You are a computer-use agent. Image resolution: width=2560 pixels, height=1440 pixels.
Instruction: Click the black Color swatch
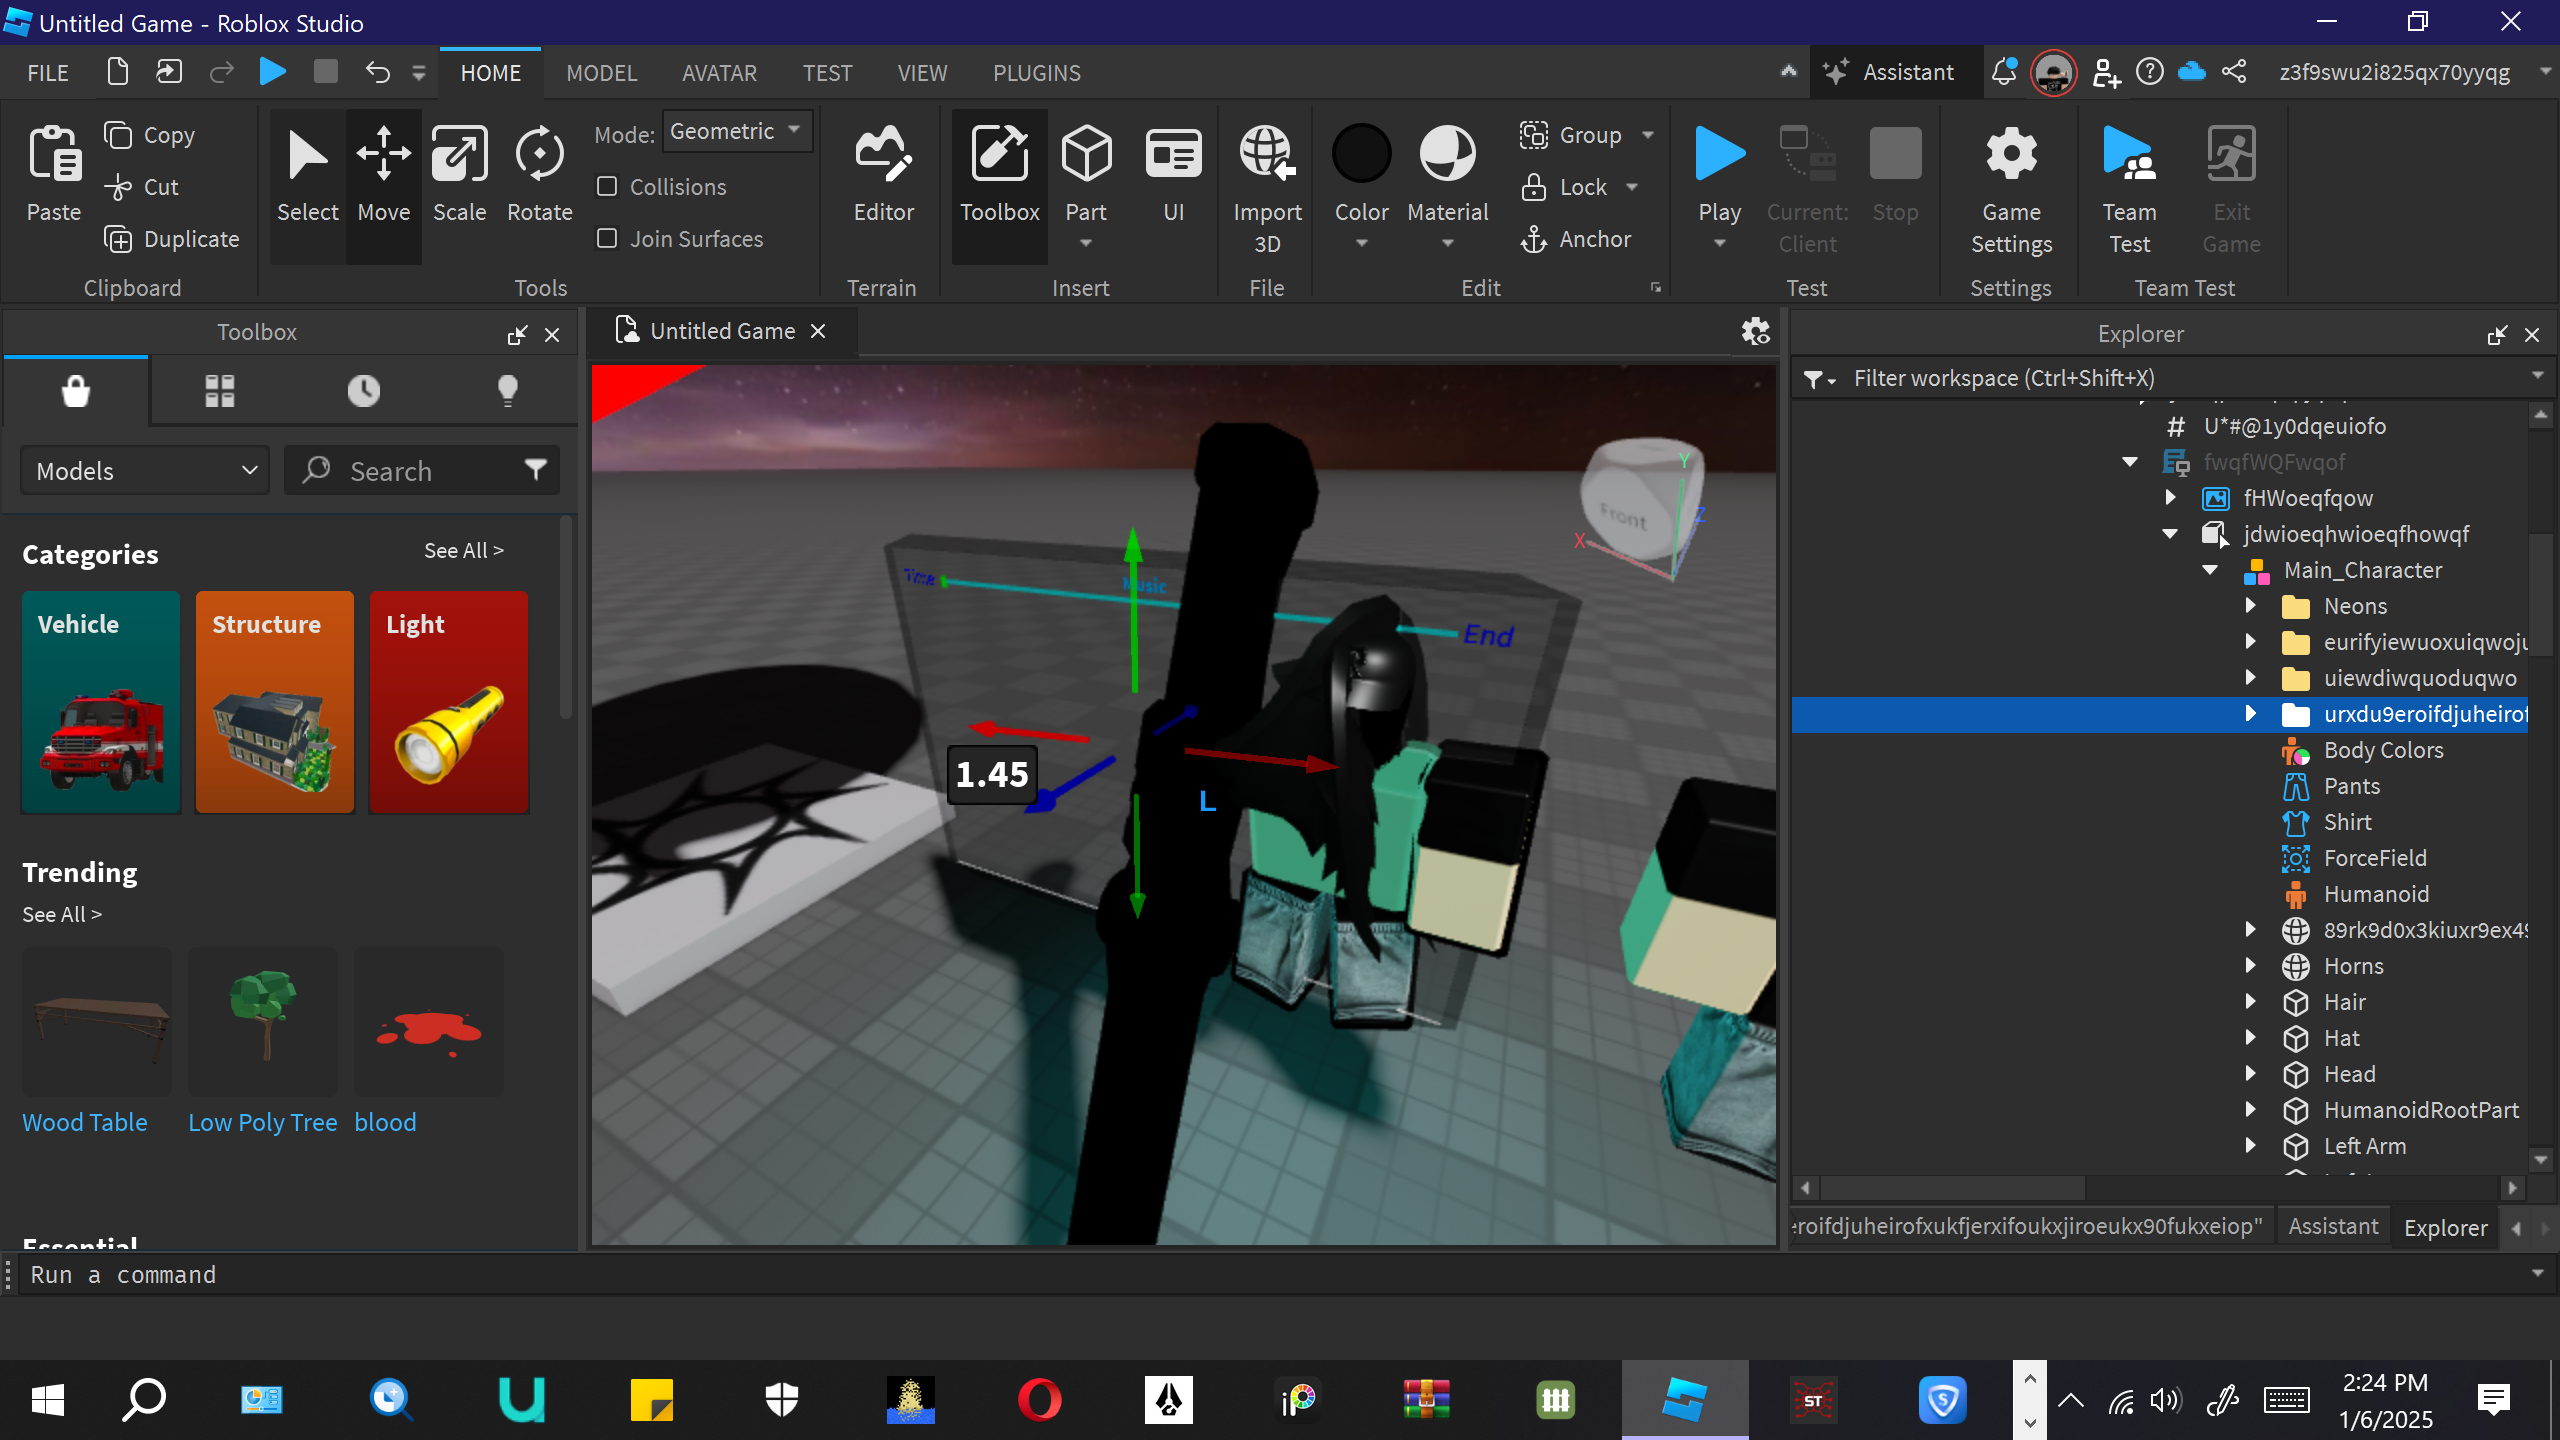point(1361,155)
